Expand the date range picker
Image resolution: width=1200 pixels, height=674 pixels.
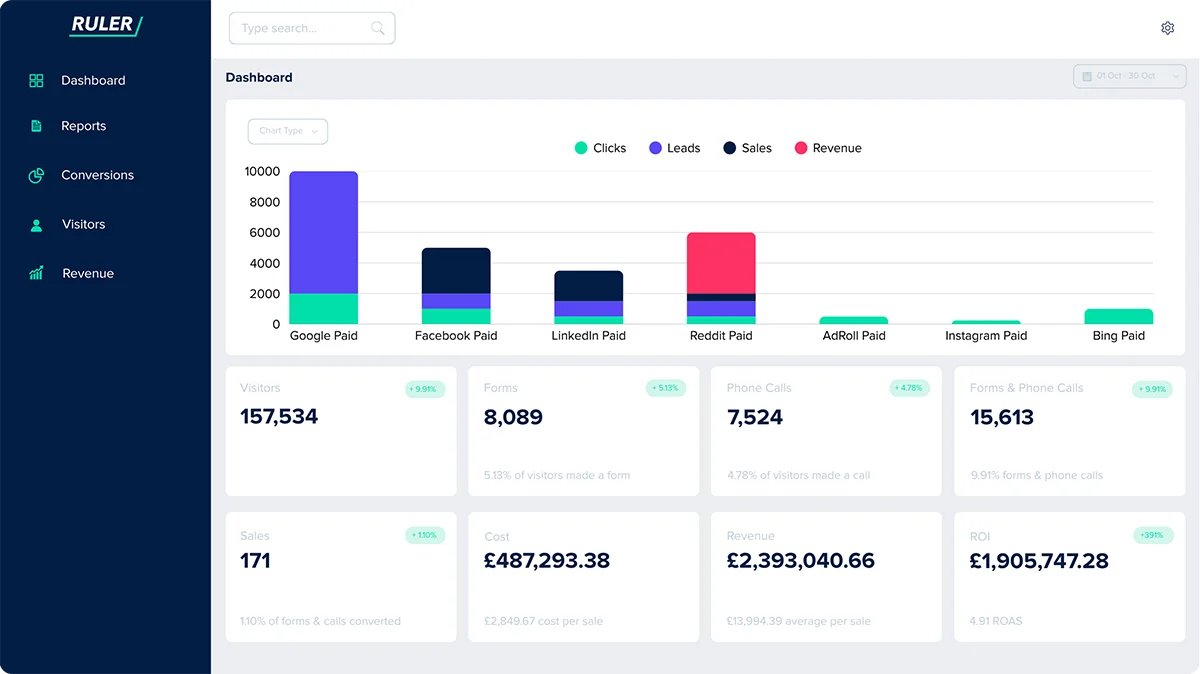[x=1128, y=76]
